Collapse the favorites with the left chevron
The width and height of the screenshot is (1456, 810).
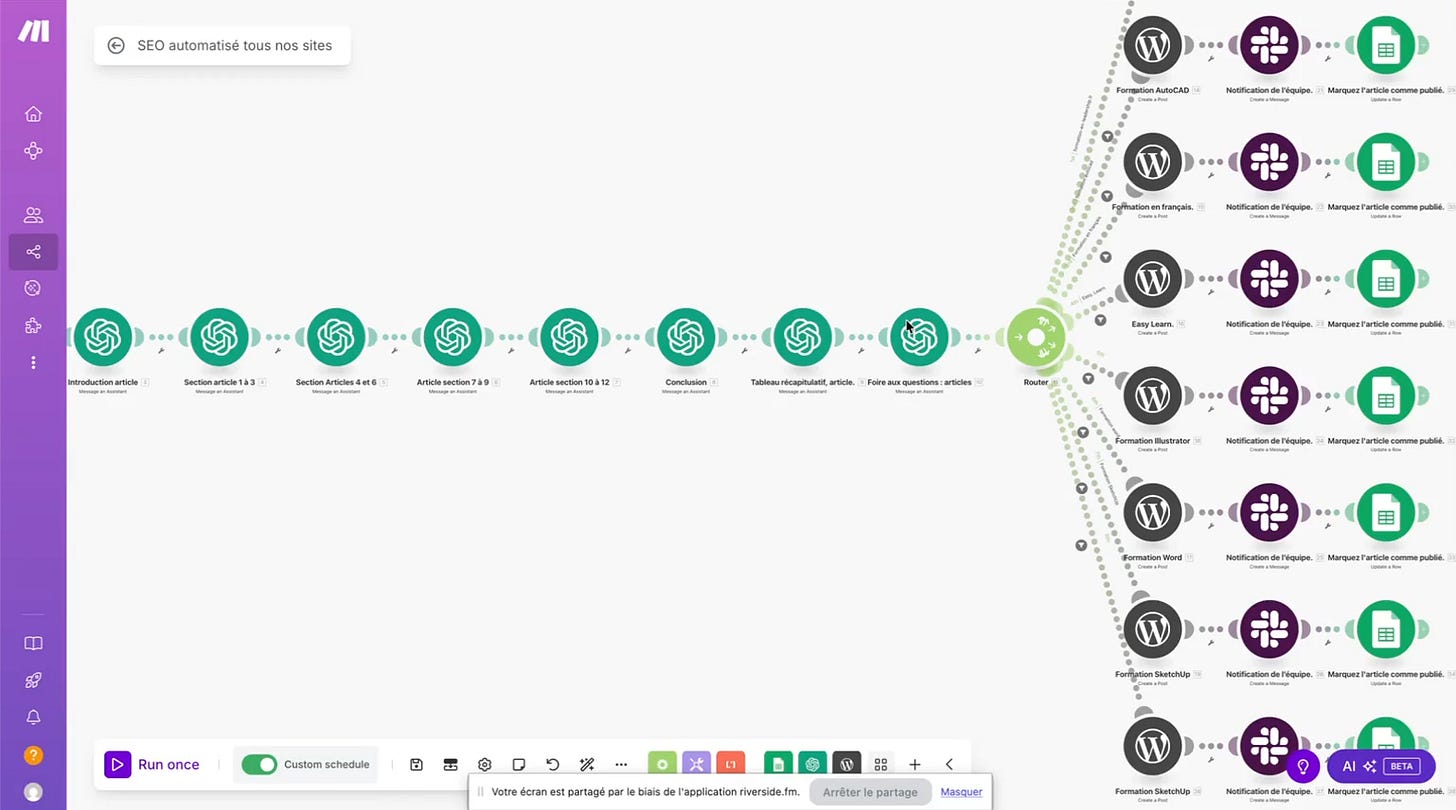point(949,764)
